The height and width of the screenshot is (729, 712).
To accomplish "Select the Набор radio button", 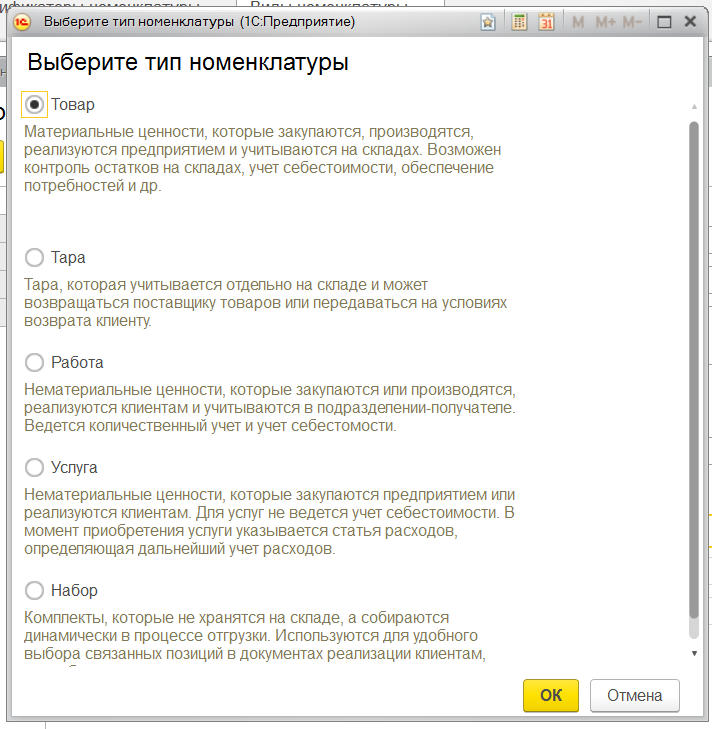I will pos(35,590).
